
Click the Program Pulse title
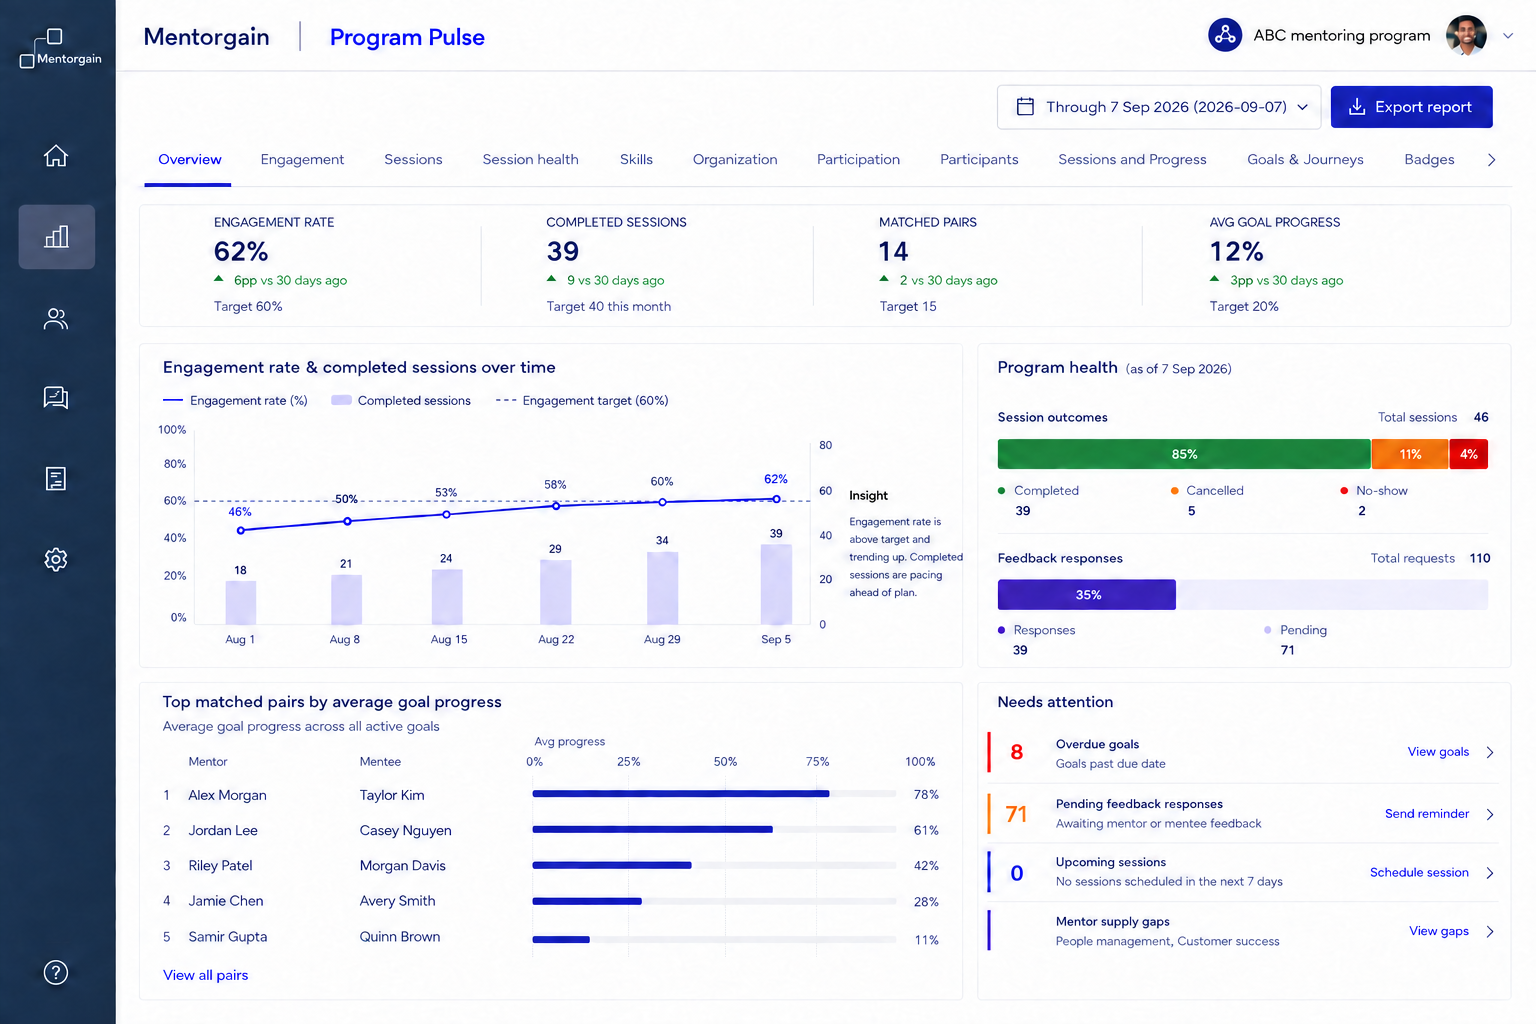pos(407,37)
